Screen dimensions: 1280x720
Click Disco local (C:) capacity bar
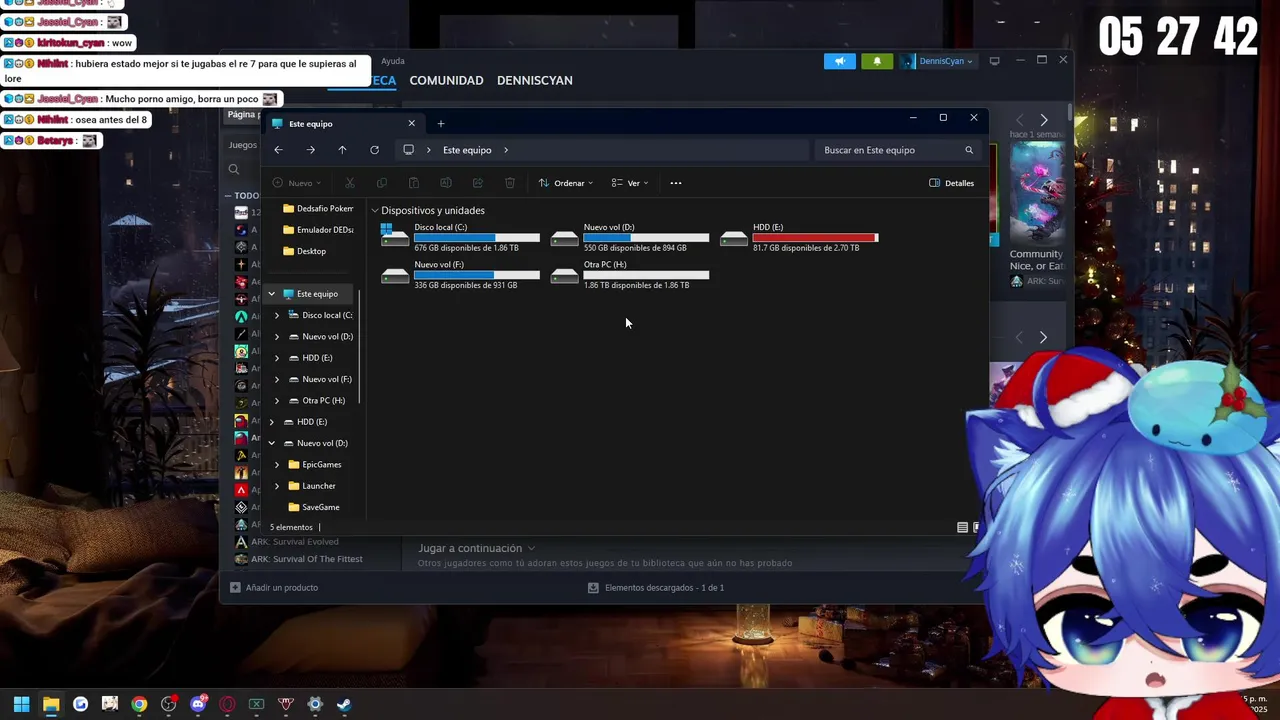pyautogui.click(x=477, y=238)
